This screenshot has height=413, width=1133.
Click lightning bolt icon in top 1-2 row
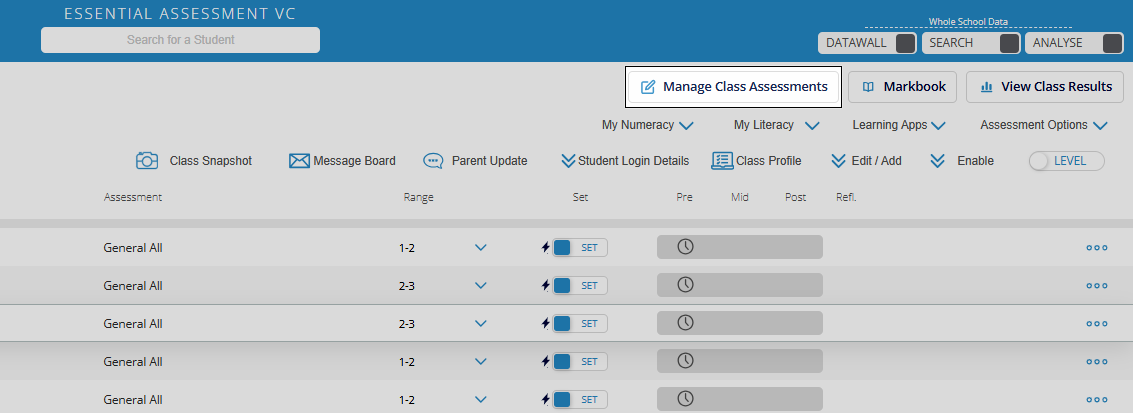[546, 248]
